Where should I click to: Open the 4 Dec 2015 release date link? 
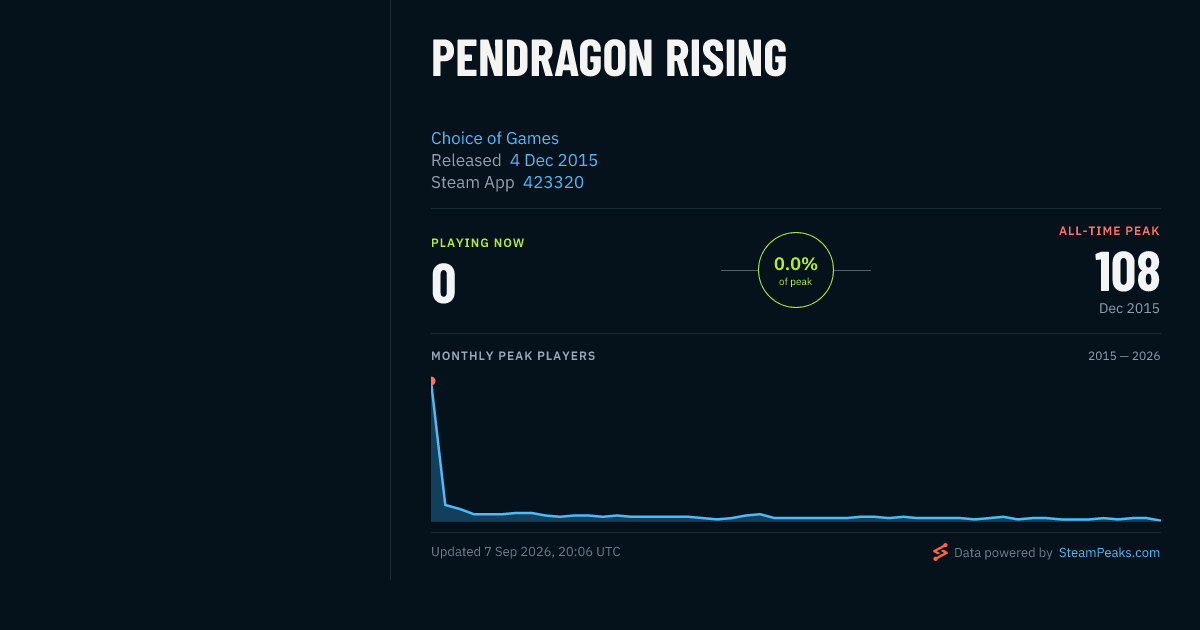554,160
